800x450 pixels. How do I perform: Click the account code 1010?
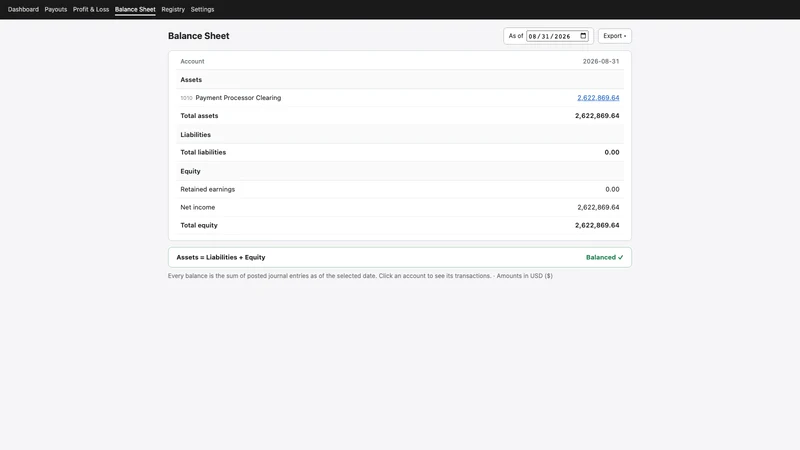pos(186,98)
